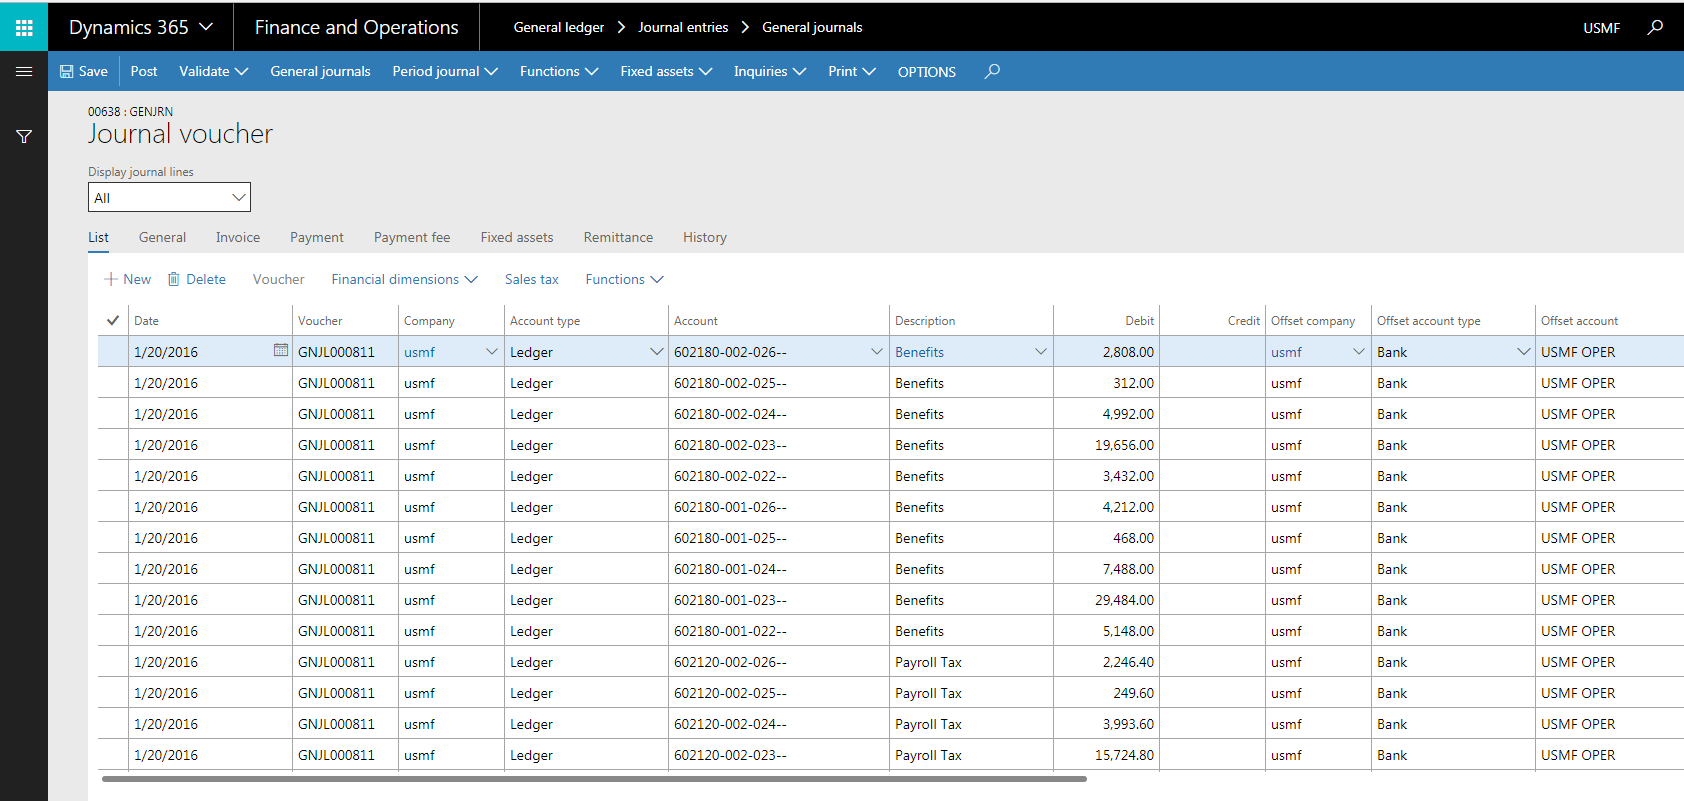
Task: Click the Journal entries breadcrumb link
Action: point(683,27)
